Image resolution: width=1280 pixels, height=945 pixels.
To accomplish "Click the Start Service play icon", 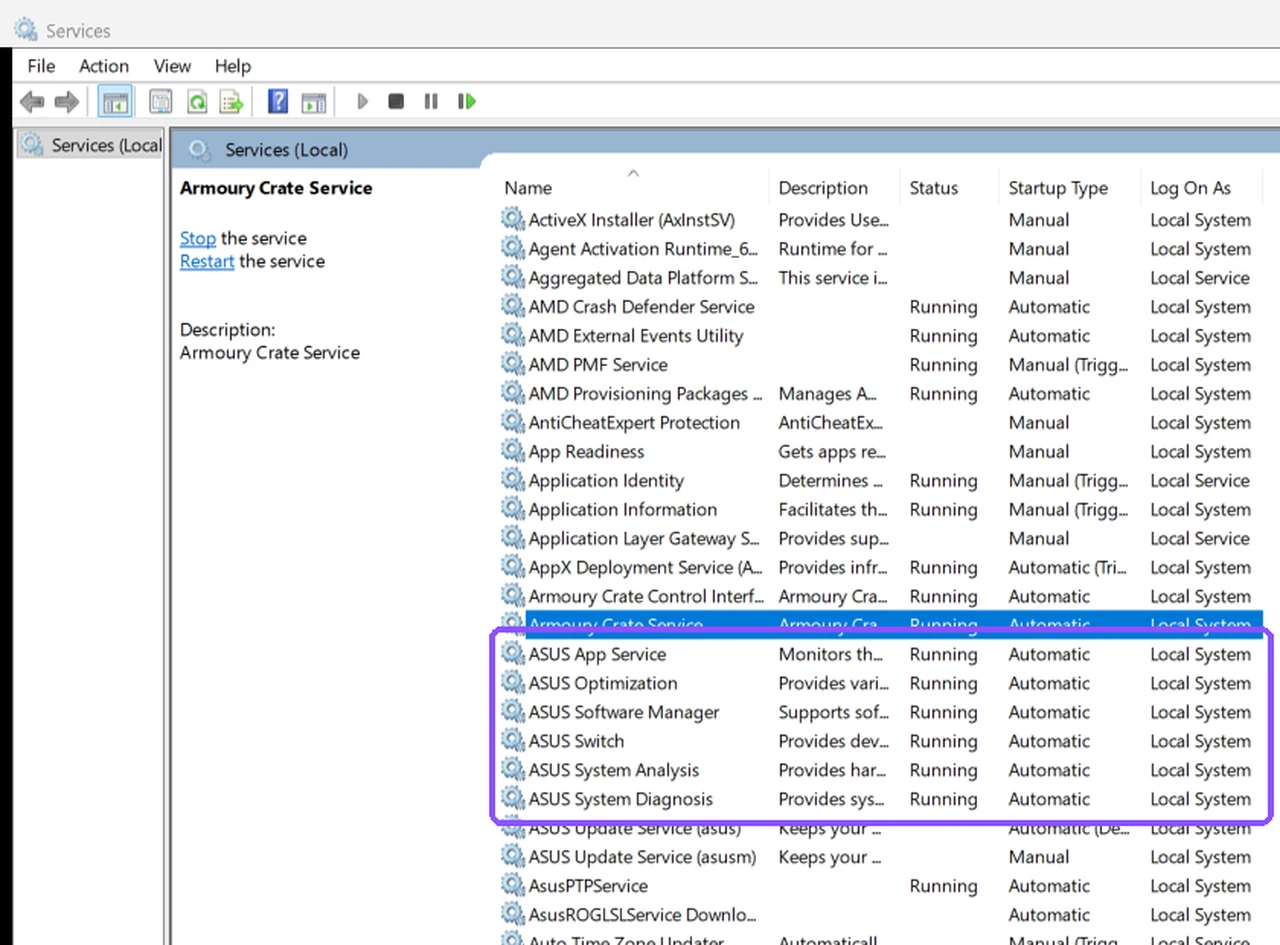I will 362,101.
